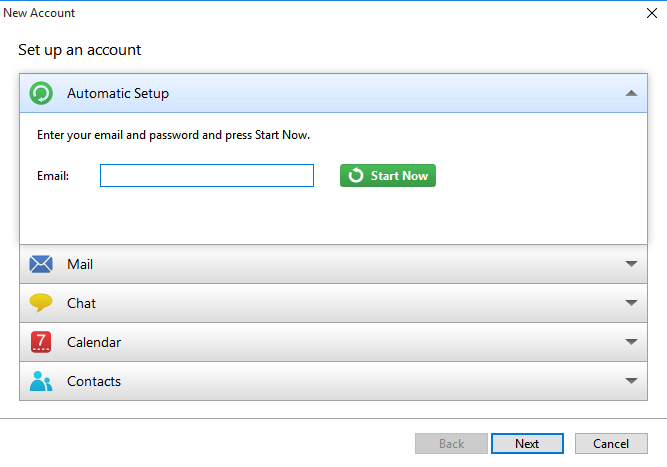This screenshot has height=467, width=667.
Task: Select the Chat section label
Action: tap(81, 303)
